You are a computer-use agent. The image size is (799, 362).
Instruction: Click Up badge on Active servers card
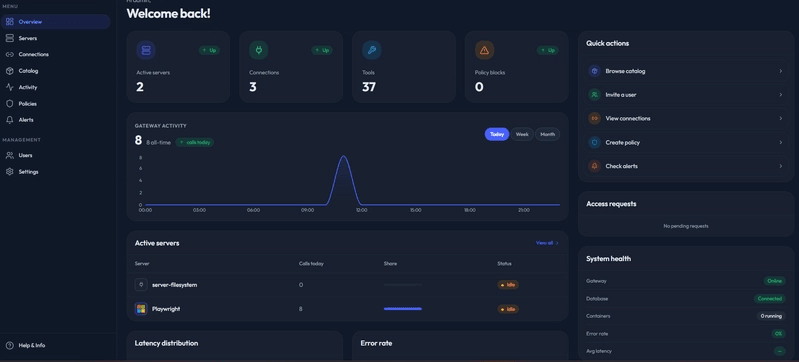tap(209, 50)
